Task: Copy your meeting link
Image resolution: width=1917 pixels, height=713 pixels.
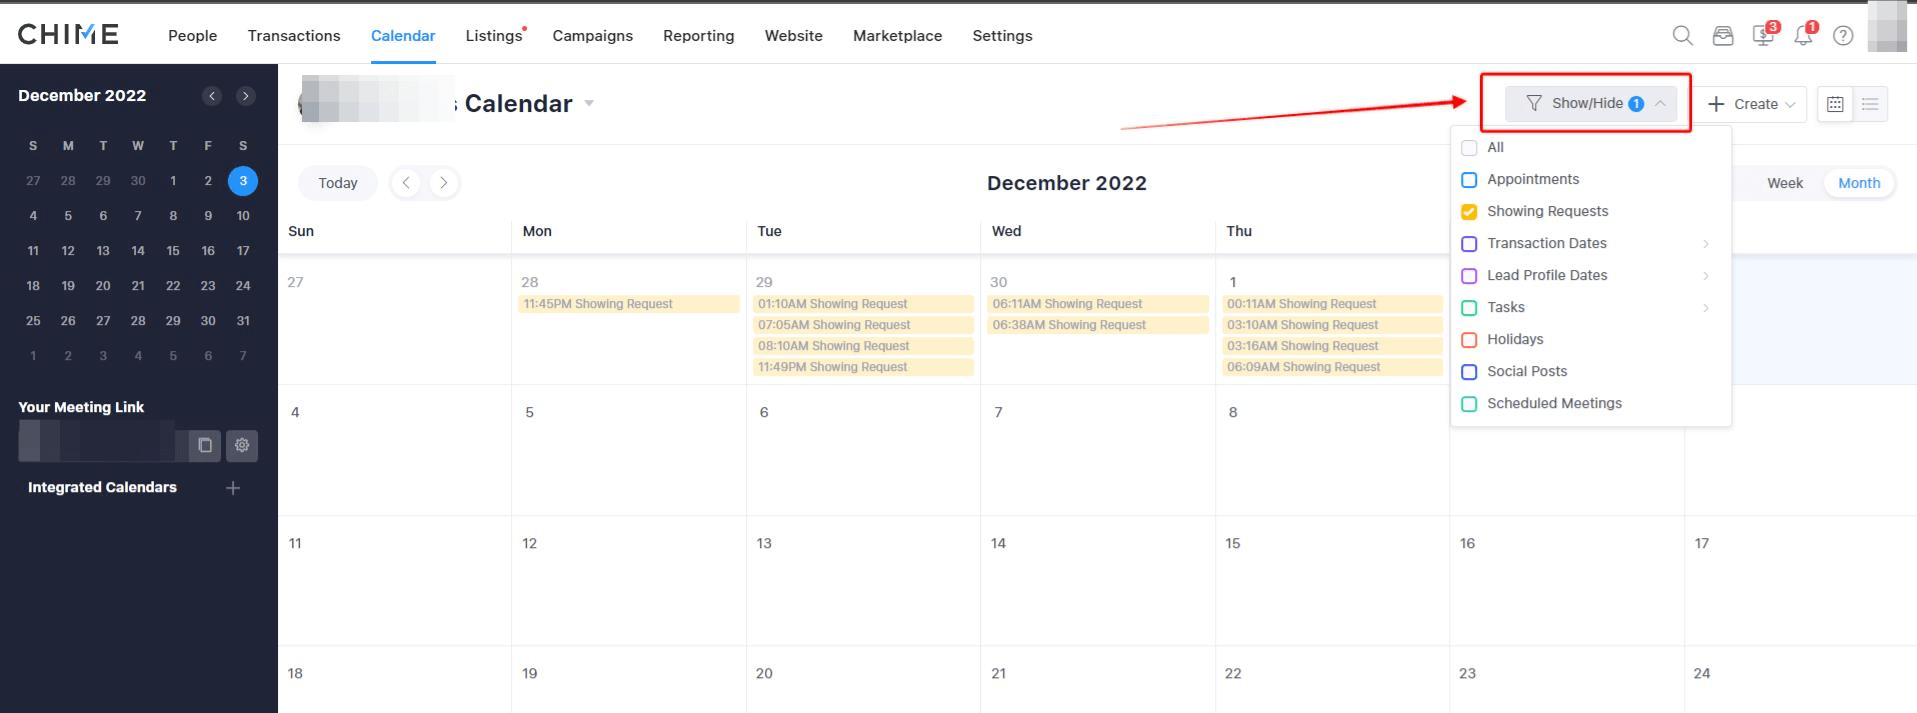Action: [x=204, y=446]
